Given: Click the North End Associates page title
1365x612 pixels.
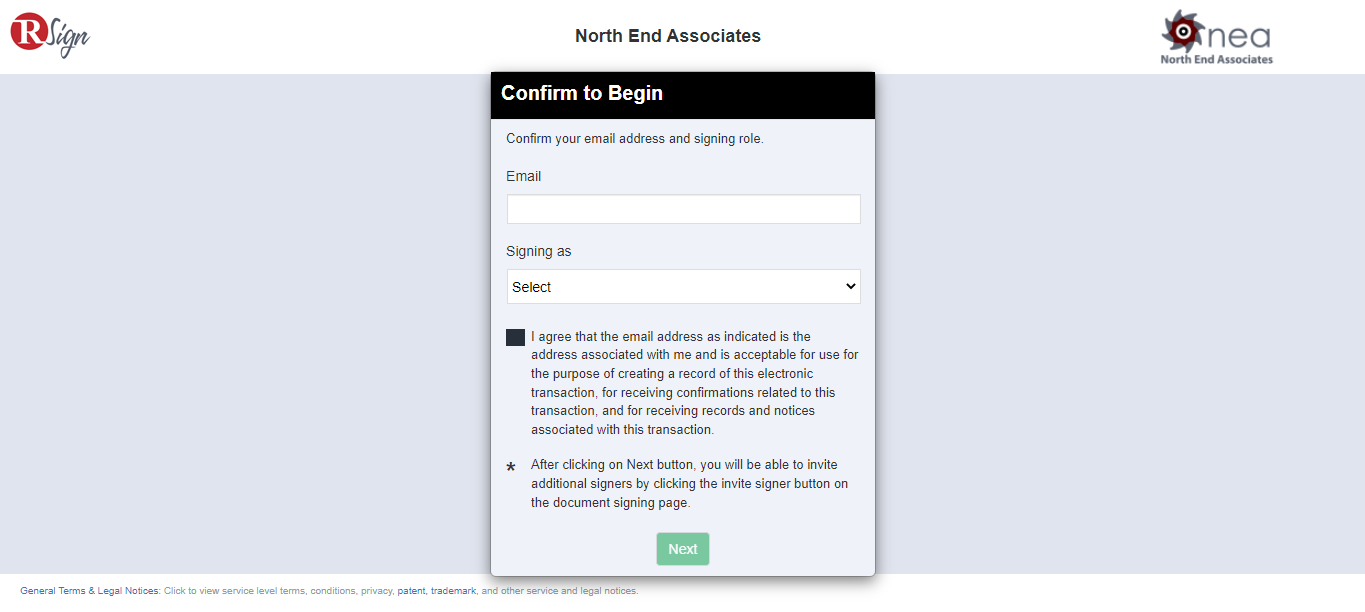Looking at the screenshot, I should [668, 36].
